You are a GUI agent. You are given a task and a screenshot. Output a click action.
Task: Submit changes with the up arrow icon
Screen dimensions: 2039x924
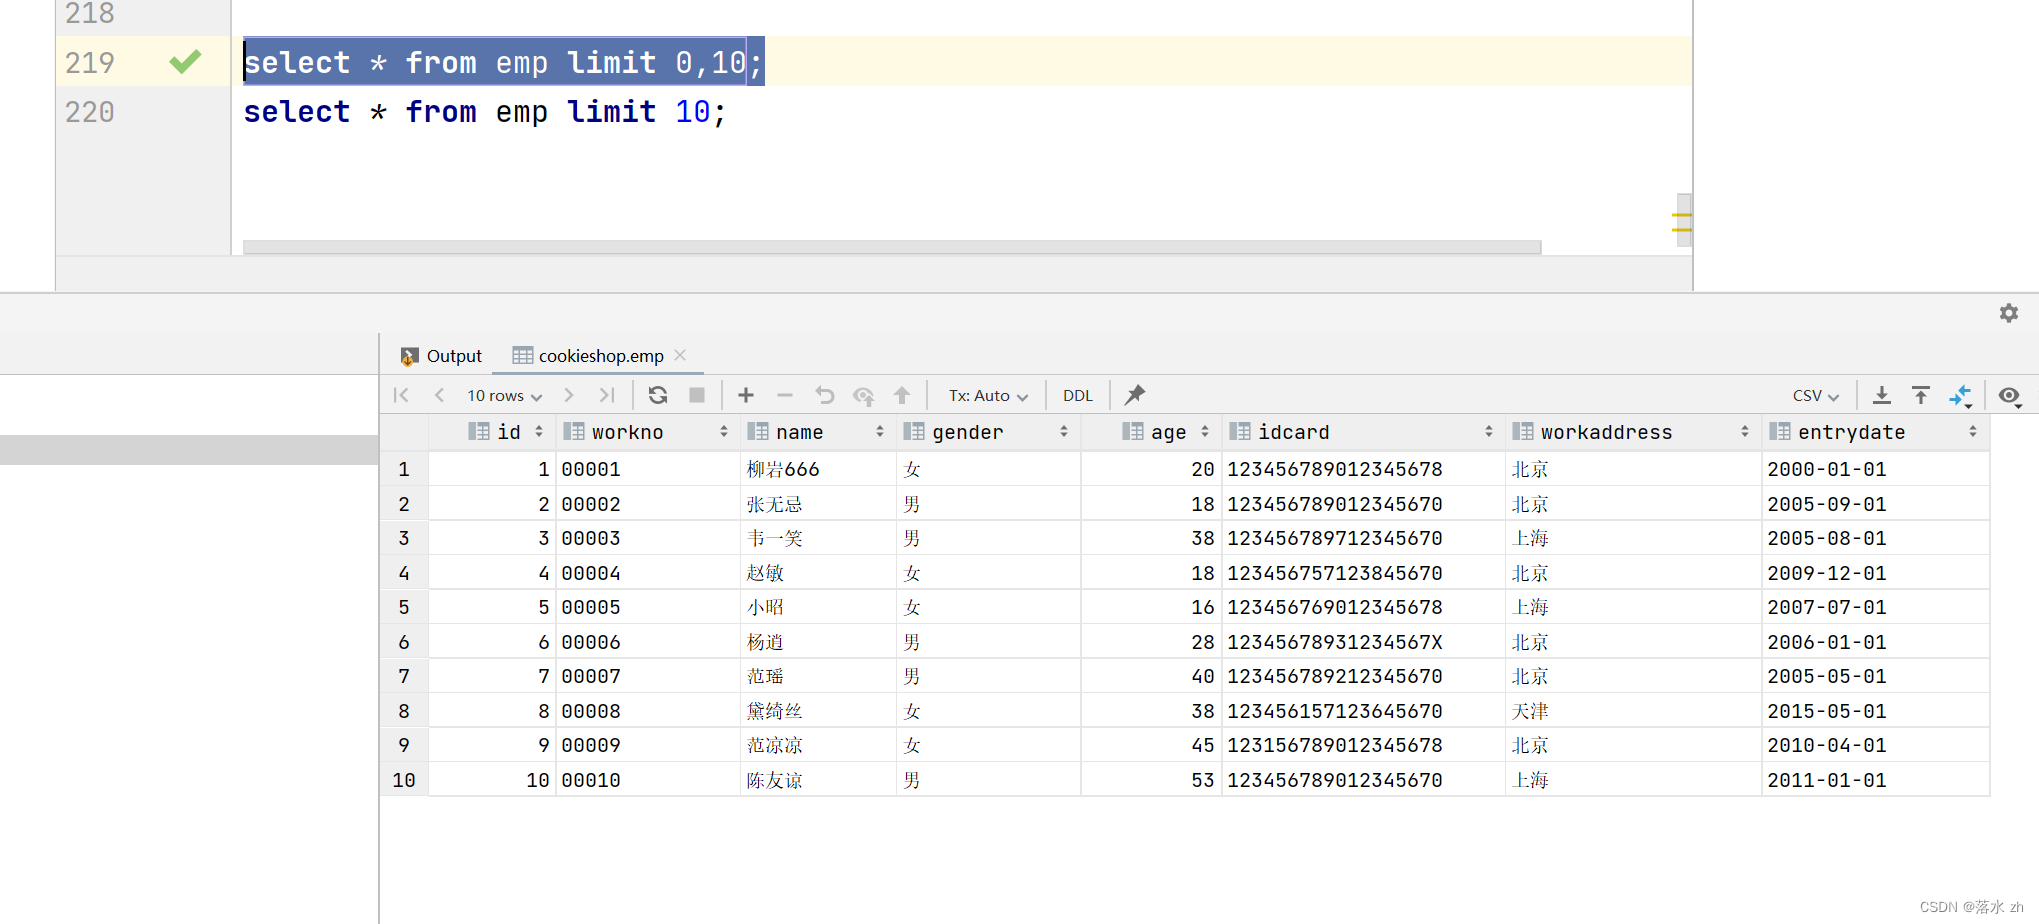tap(902, 395)
